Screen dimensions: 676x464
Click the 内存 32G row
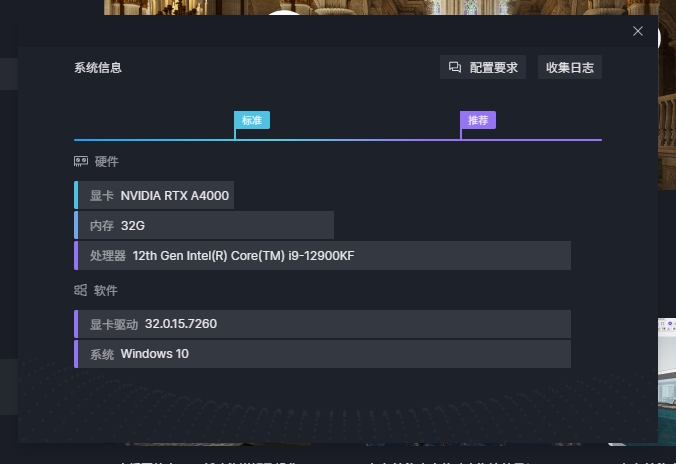point(205,225)
